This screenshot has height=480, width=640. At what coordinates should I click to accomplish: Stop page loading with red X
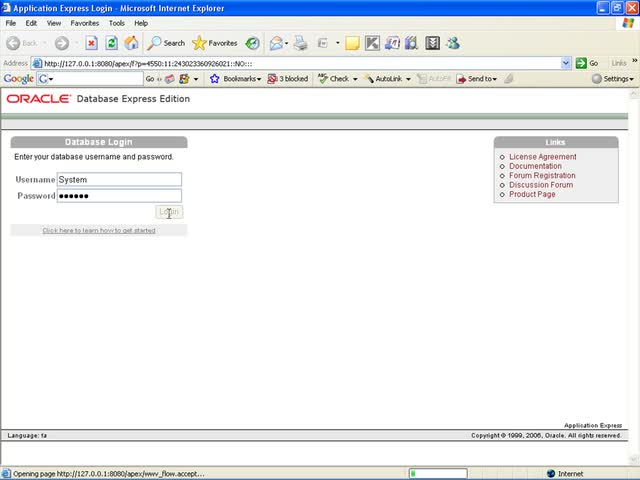point(91,43)
